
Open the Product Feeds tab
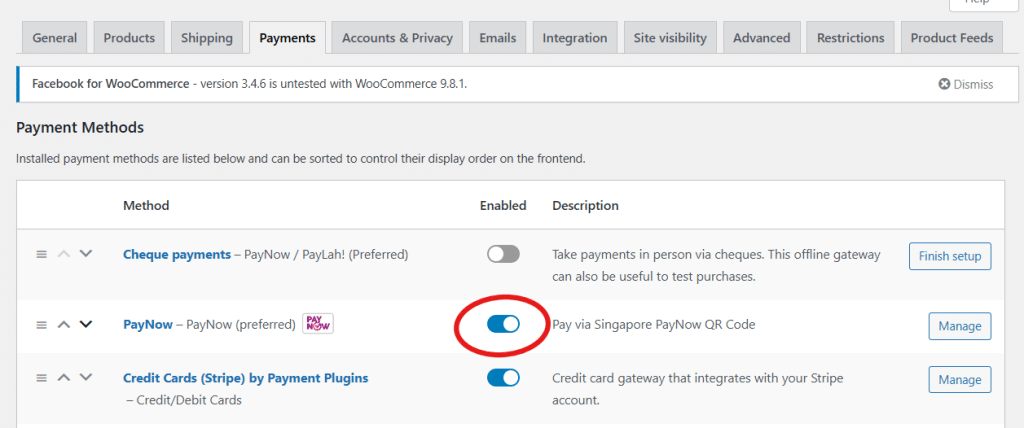coord(951,38)
